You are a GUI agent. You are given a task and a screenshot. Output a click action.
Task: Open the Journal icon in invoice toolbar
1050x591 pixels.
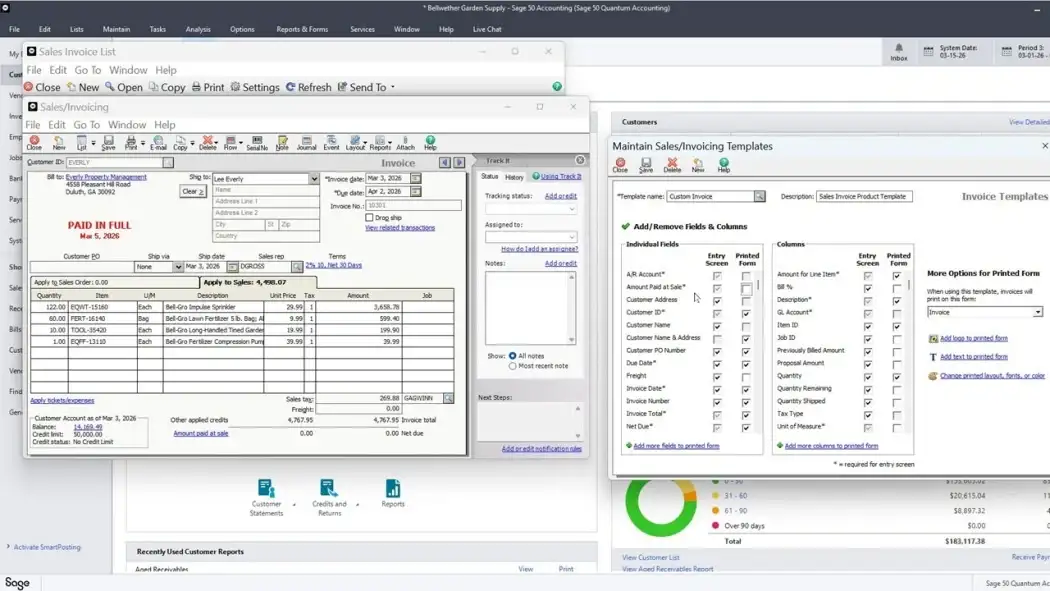coord(306,143)
